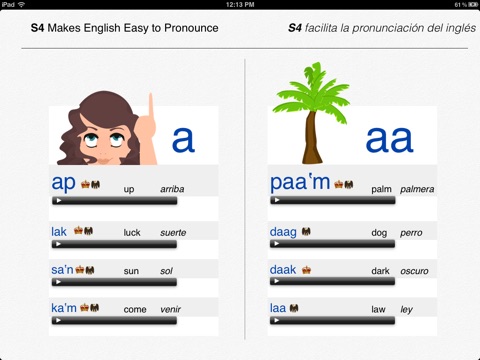Screen dimensions: 480x360
Task: Click the English word 'palm'
Action: pyautogui.click(x=381, y=189)
